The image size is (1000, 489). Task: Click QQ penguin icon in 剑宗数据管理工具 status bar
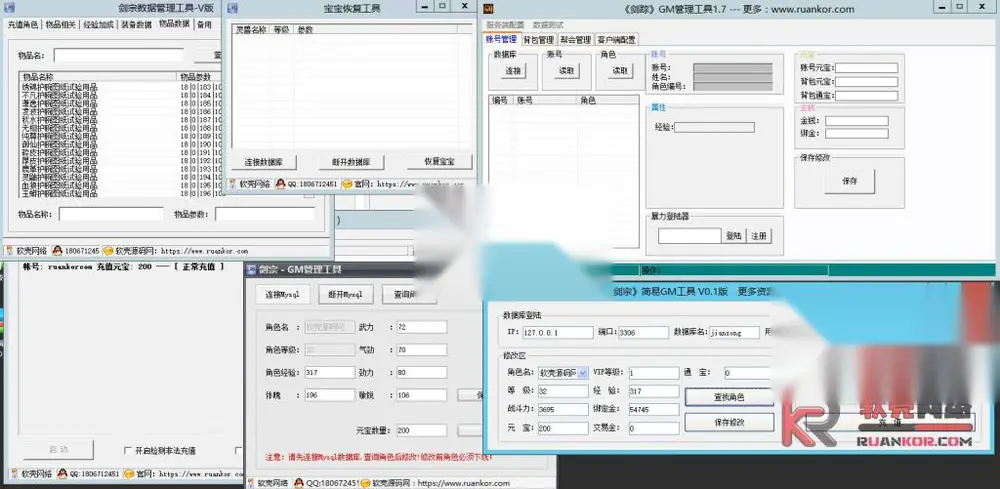point(57,251)
